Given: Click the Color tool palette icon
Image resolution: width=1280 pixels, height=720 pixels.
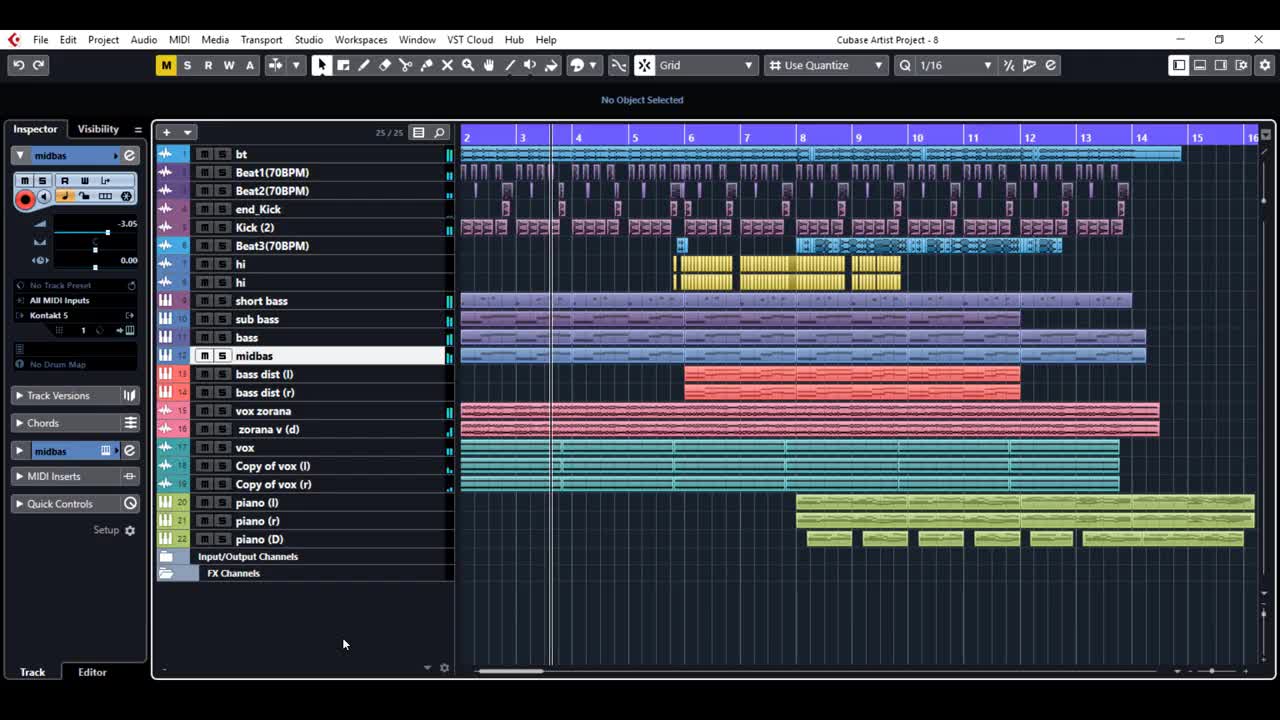Looking at the screenshot, I should click(x=576, y=65).
